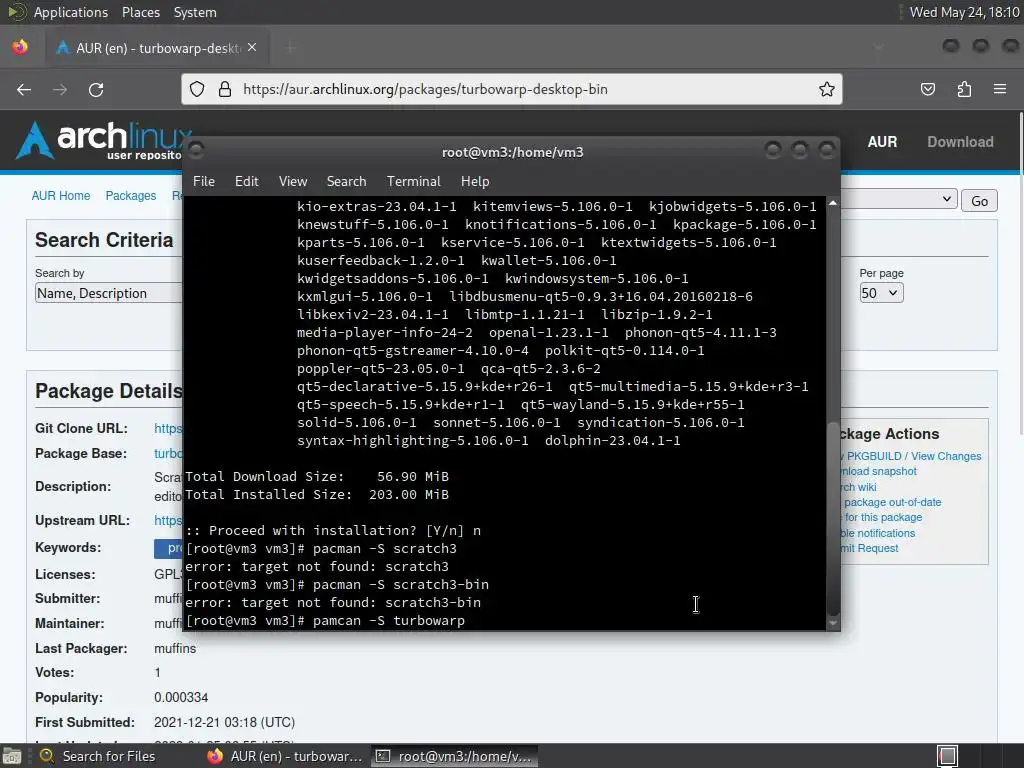Switch to AUR turbowarp Firefox taskbar item

285,756
